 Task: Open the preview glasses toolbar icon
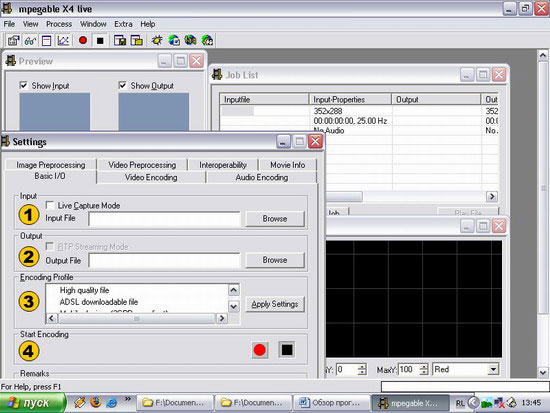[30, 41]
